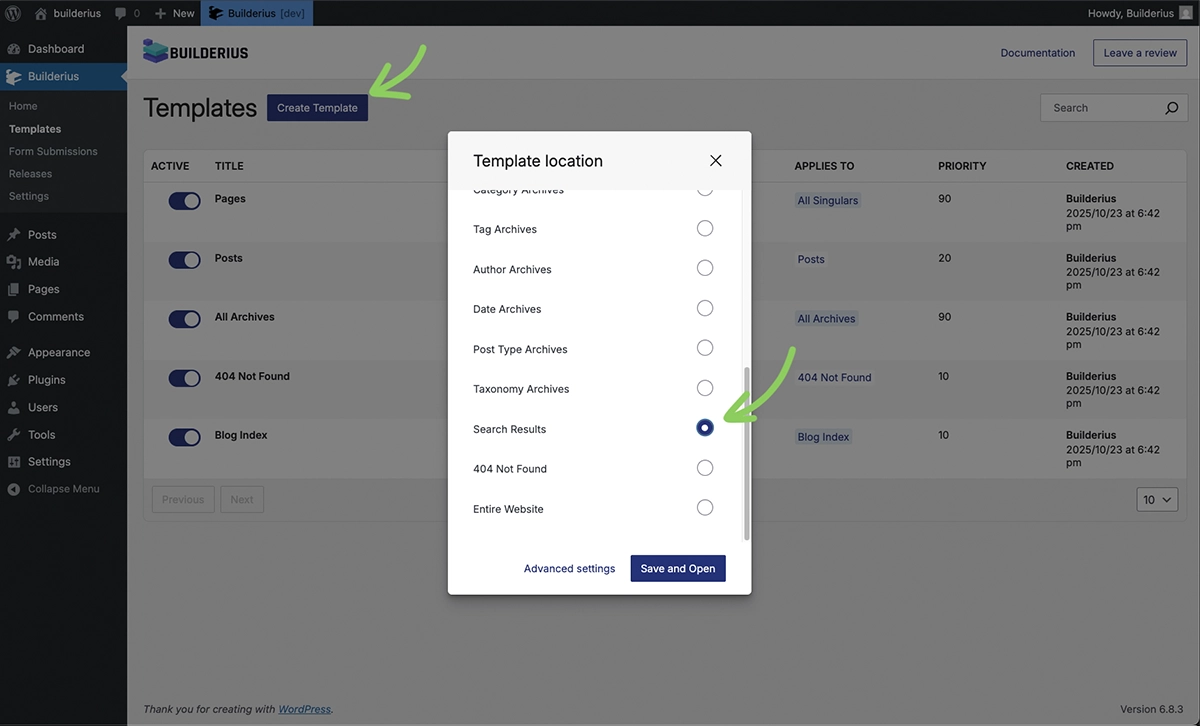The height and width of the screenshot is (726, 1200).
Task: Click the Save and Open button
Action: click(x=677, y=568)
